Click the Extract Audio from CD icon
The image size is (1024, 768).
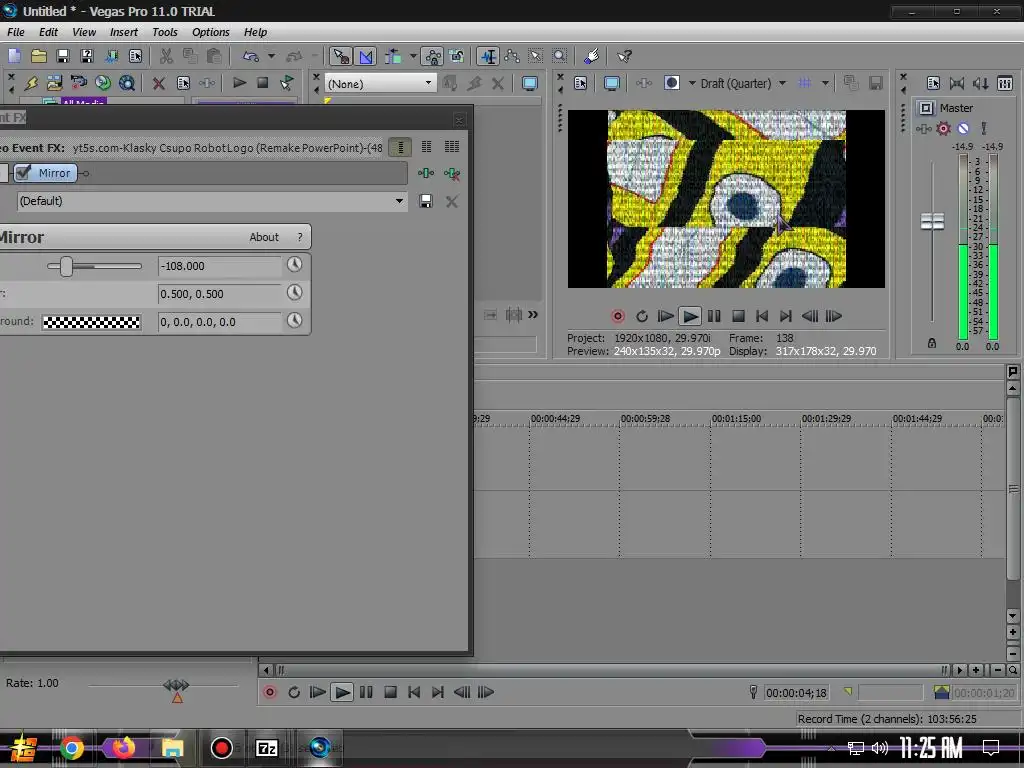pyautogui.click(x=103, y=83)
